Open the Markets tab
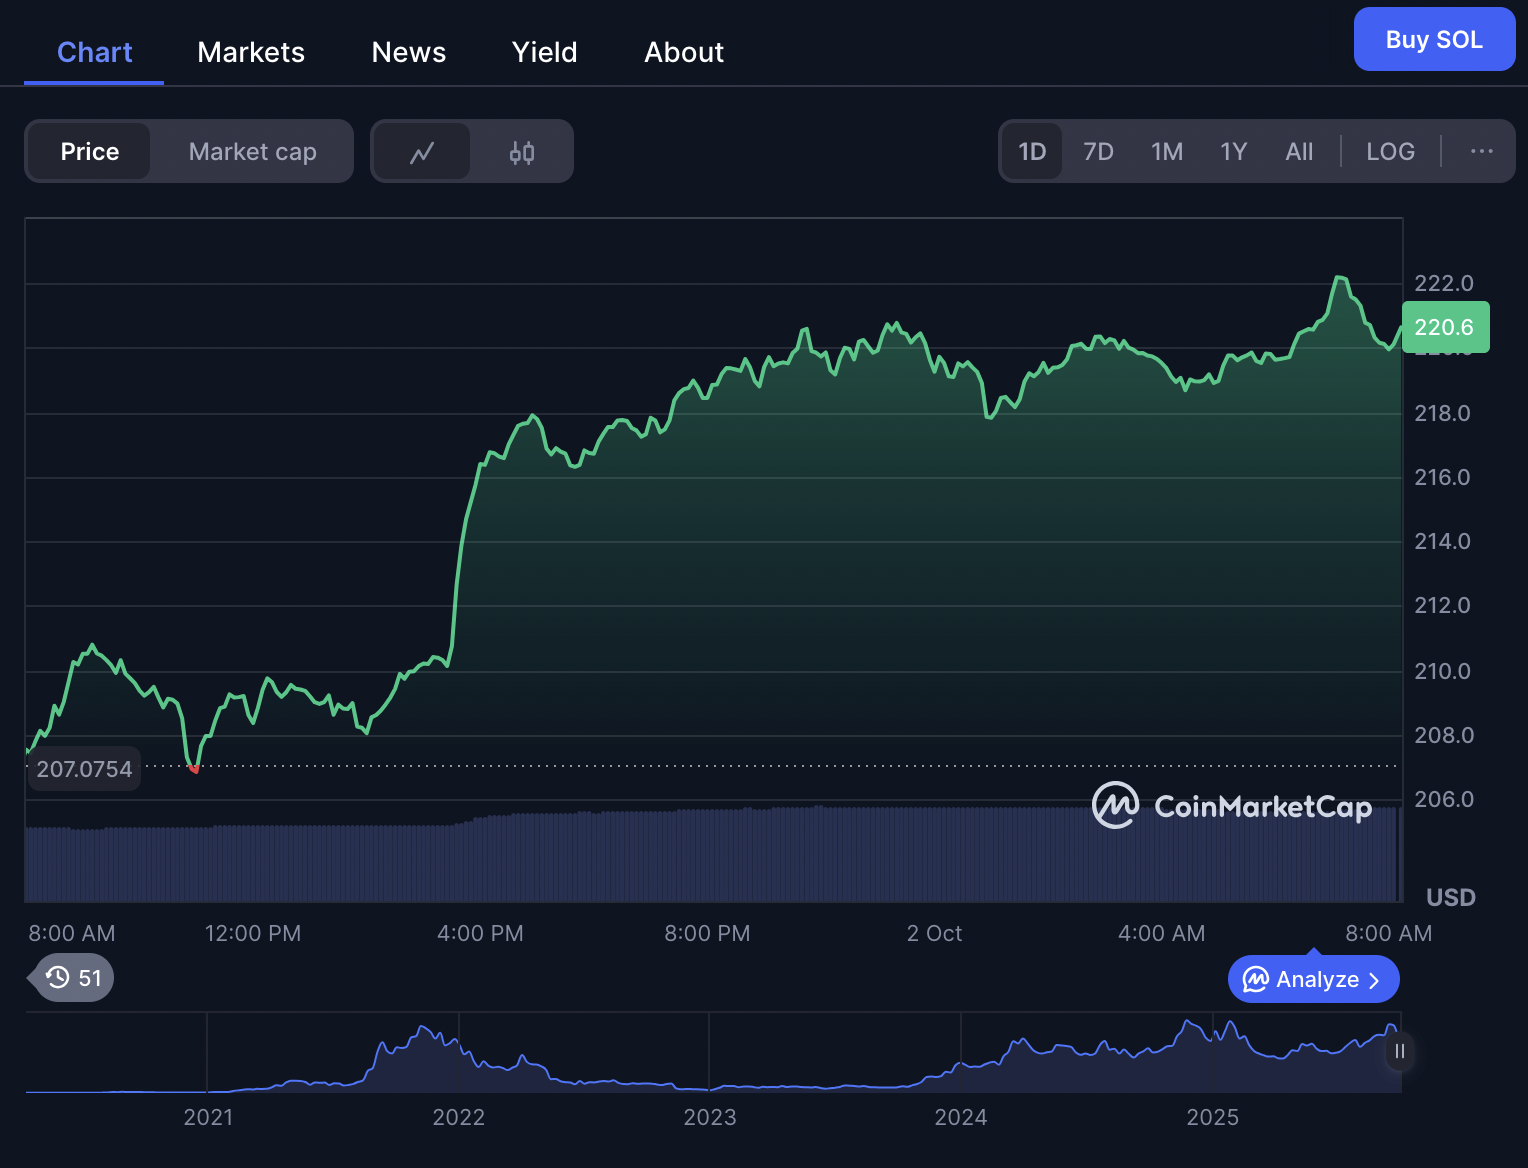The height and width of the screenshot is (1168, 1528). pos(251,52)
